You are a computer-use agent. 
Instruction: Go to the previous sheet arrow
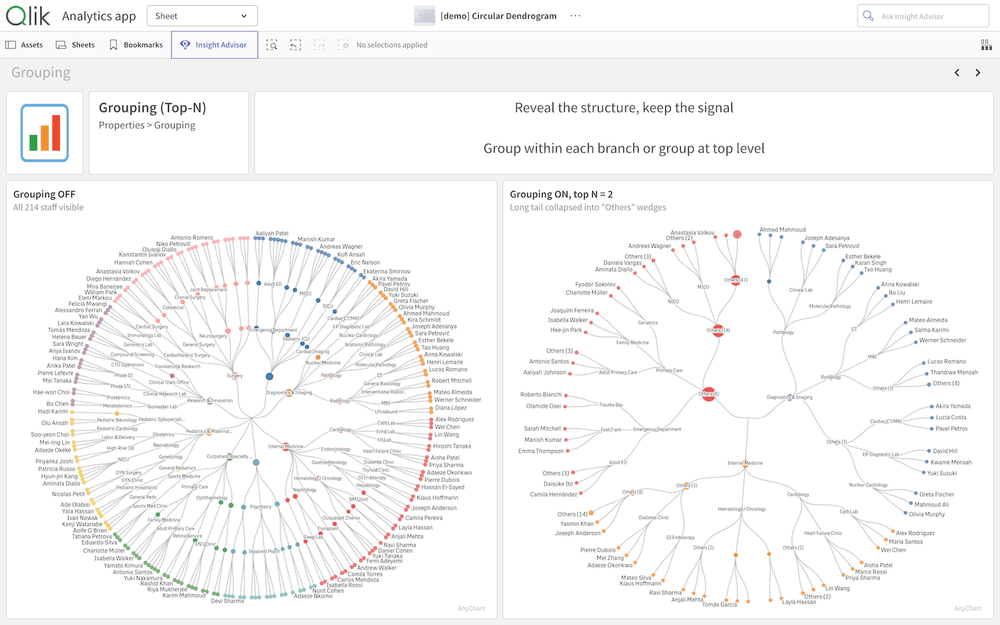pos(957,73)
